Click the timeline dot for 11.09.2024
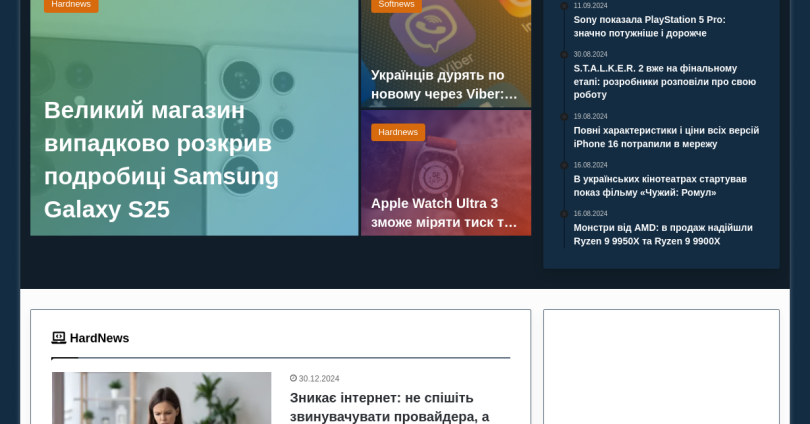 click(x=564, y=6)
